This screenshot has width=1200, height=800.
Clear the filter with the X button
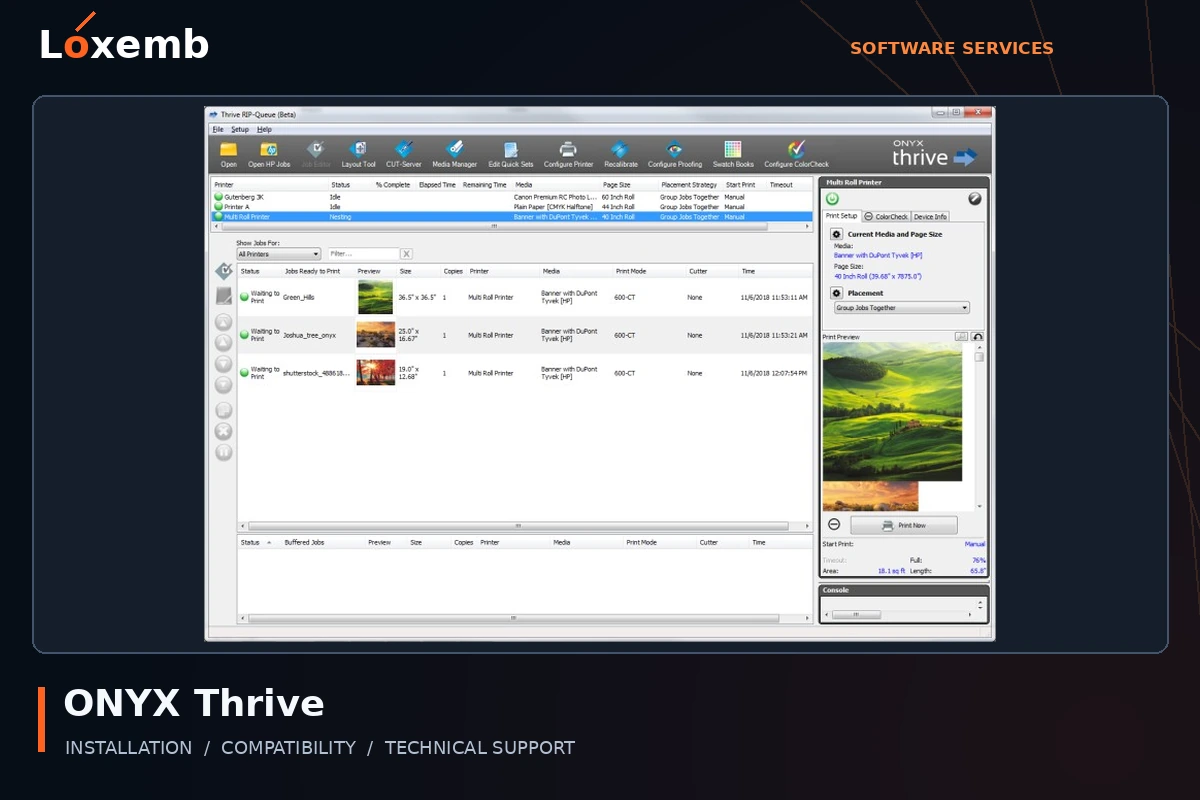407,254
